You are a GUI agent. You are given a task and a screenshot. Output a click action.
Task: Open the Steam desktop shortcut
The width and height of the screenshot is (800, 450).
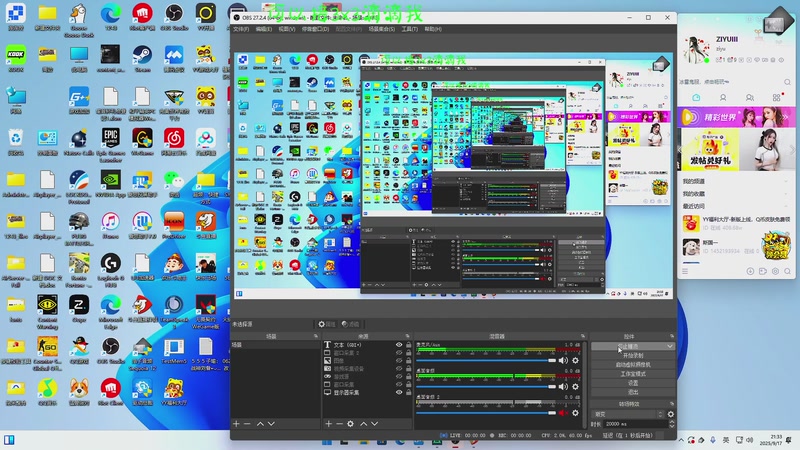(142, 58)
